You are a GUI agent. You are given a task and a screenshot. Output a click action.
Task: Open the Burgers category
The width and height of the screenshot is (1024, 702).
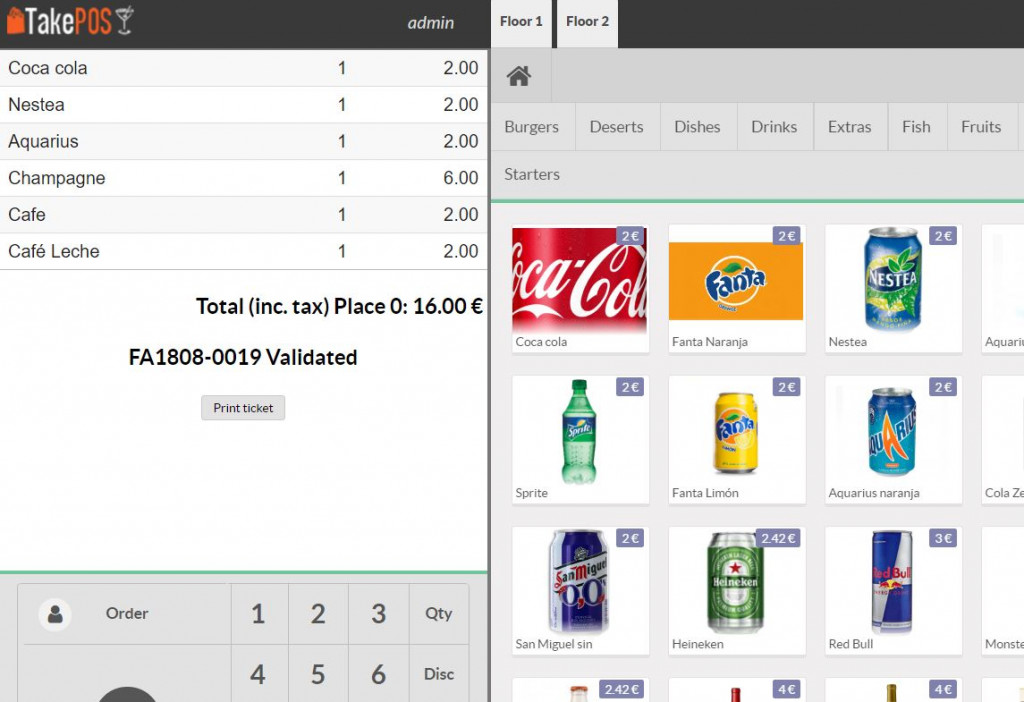tap(532, 127)
